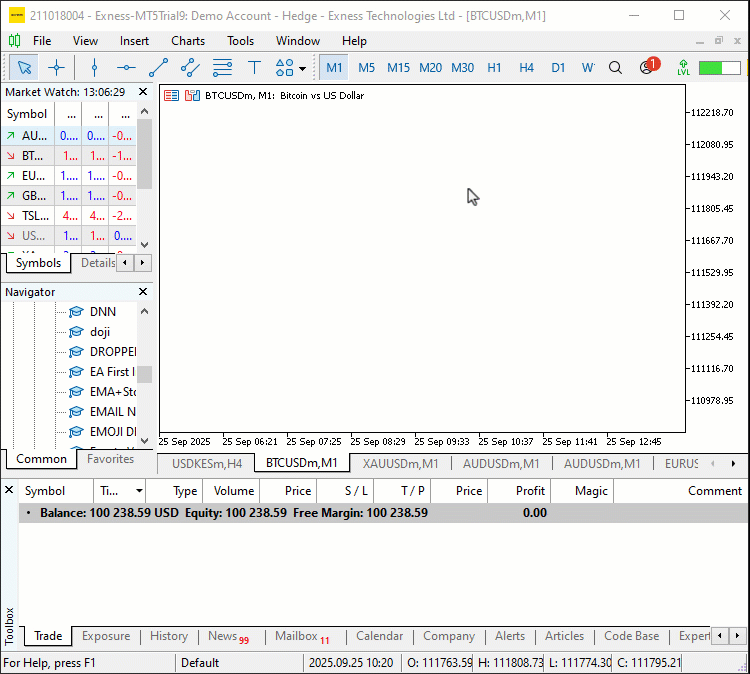Select the text label tool

click(x=254, y=67)
